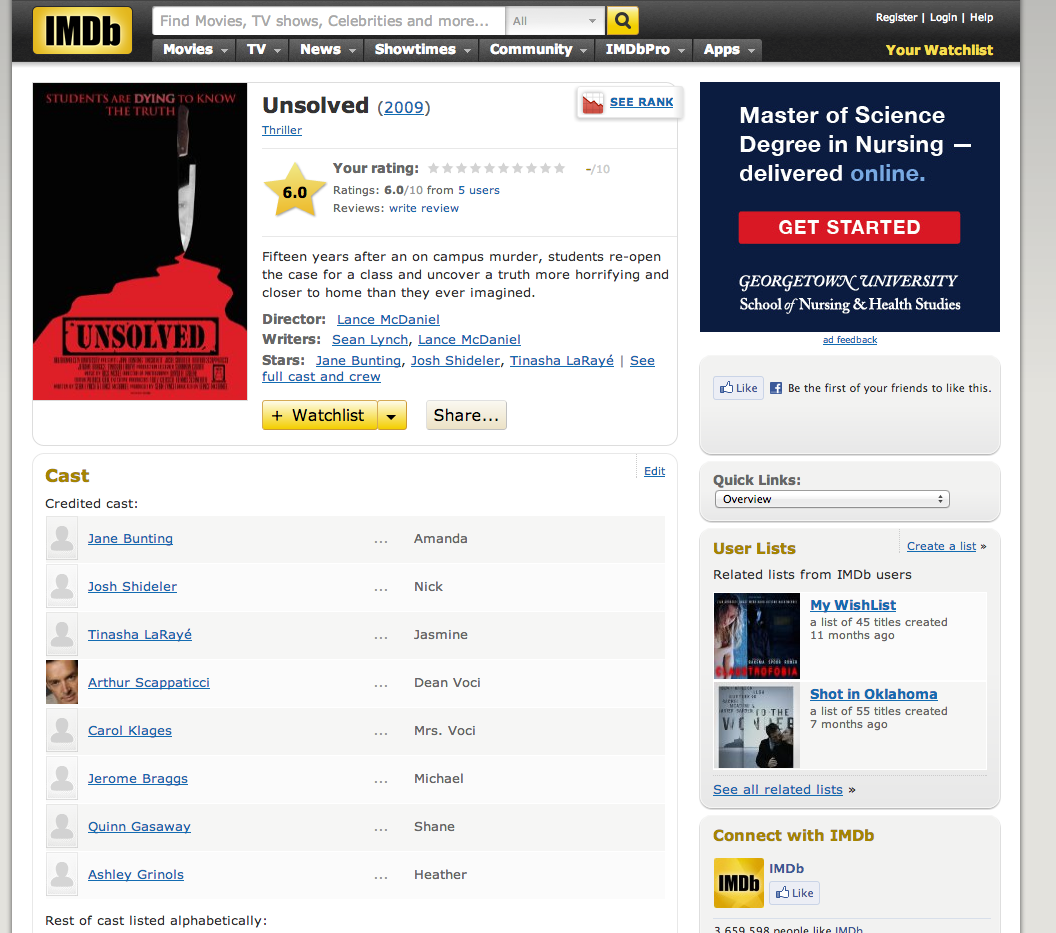Click the Shot in Oklahoma thumbnail image

pos(757,726)
